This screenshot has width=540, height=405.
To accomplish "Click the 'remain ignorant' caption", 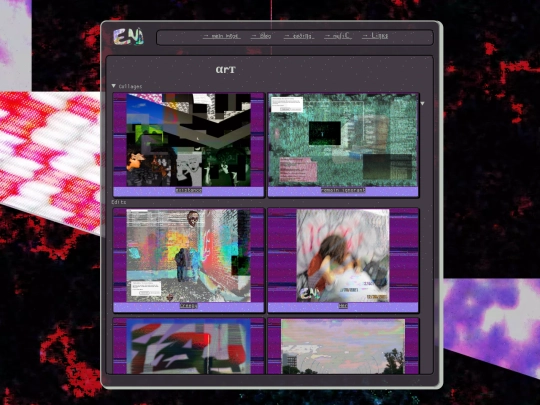I will (x=343, y=190).
